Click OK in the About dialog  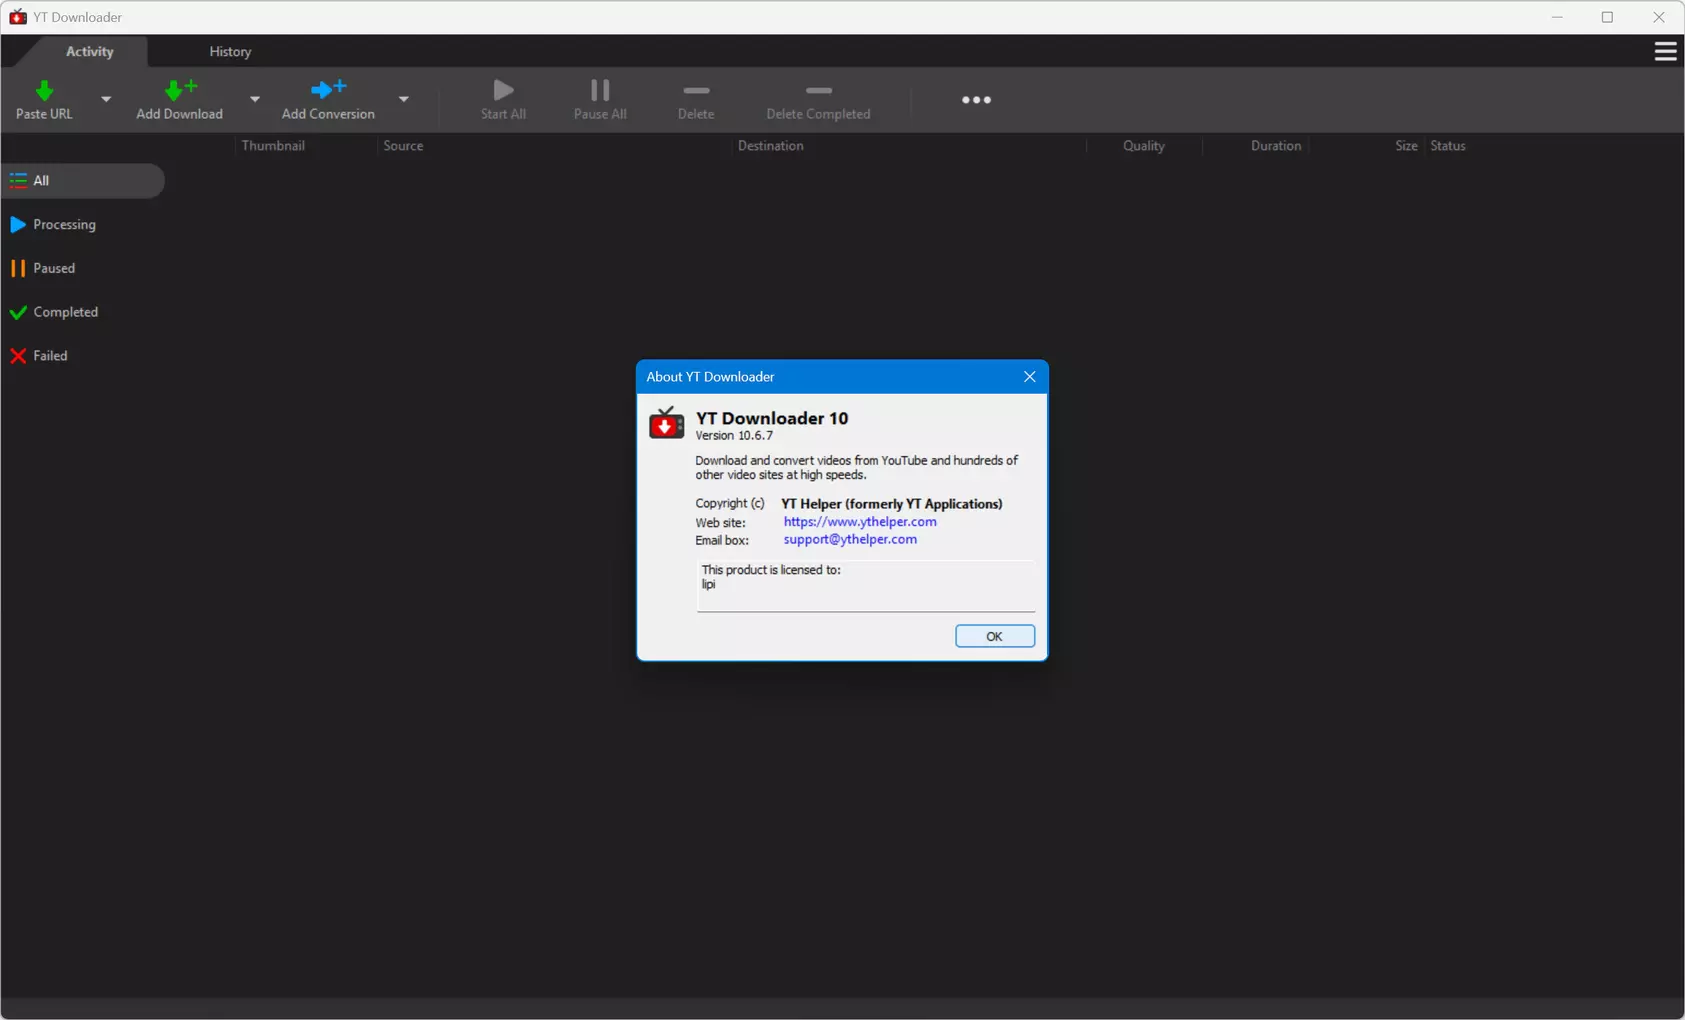pyautogui.click(x=994, y=636)
